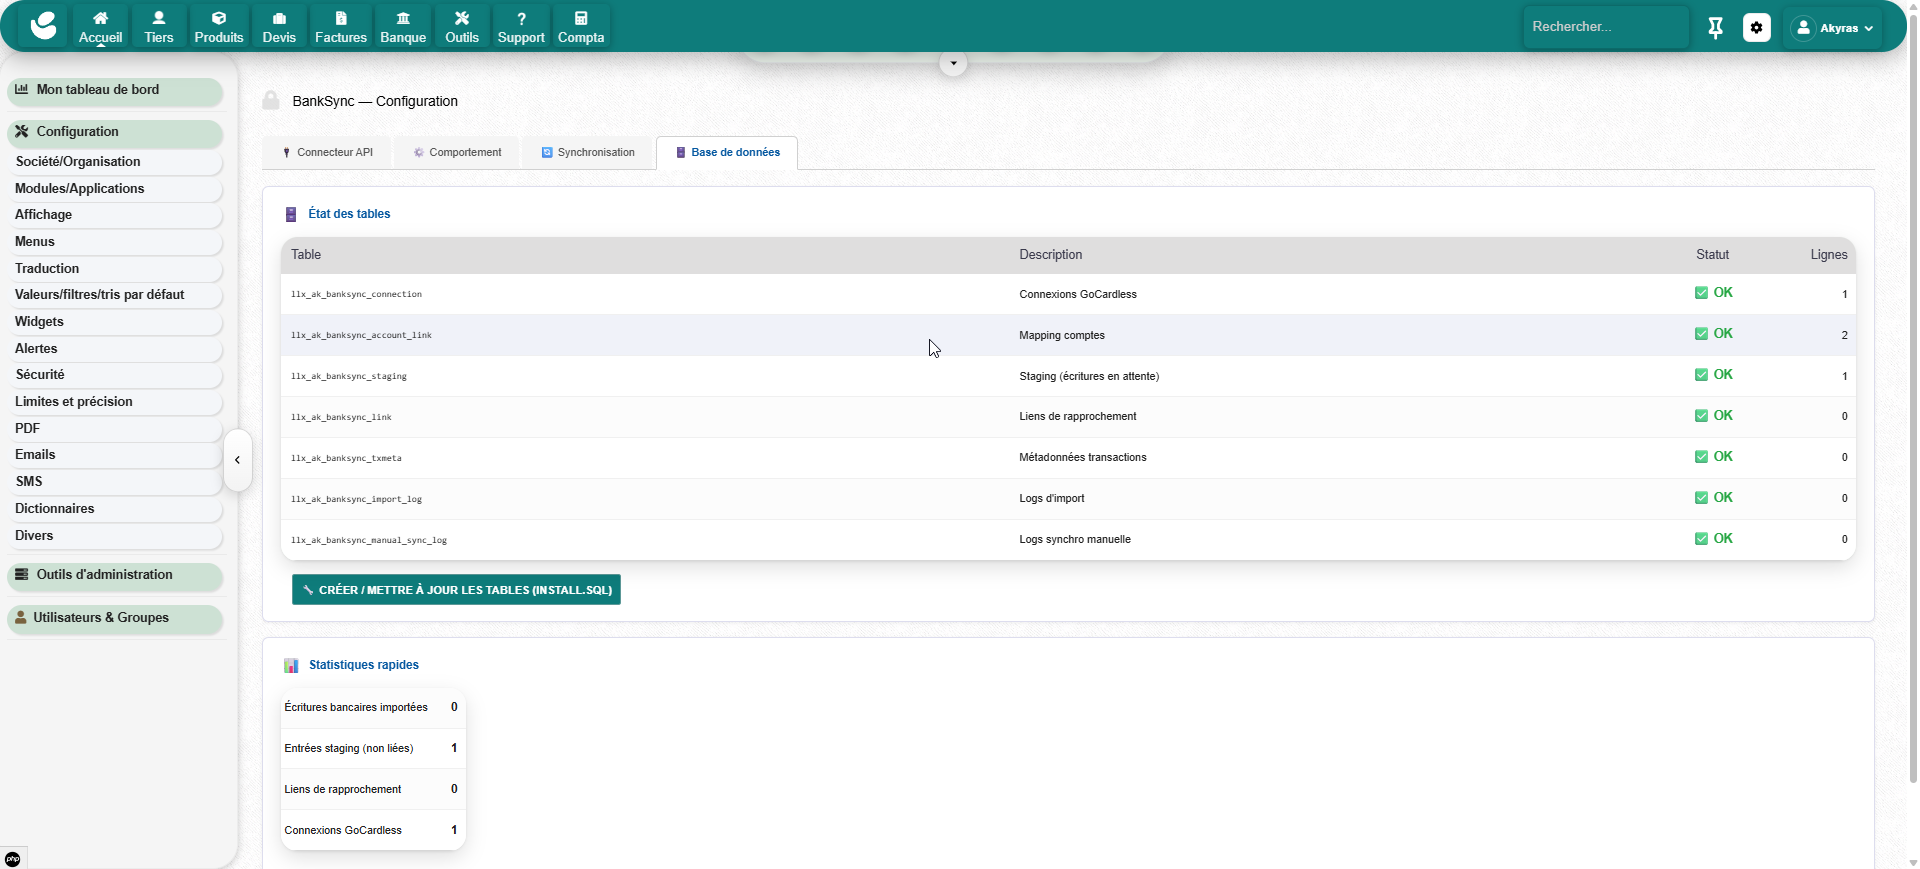Open the Produits box icon
This screenshot has width=1920, height=869.
(x=219, y=19)
